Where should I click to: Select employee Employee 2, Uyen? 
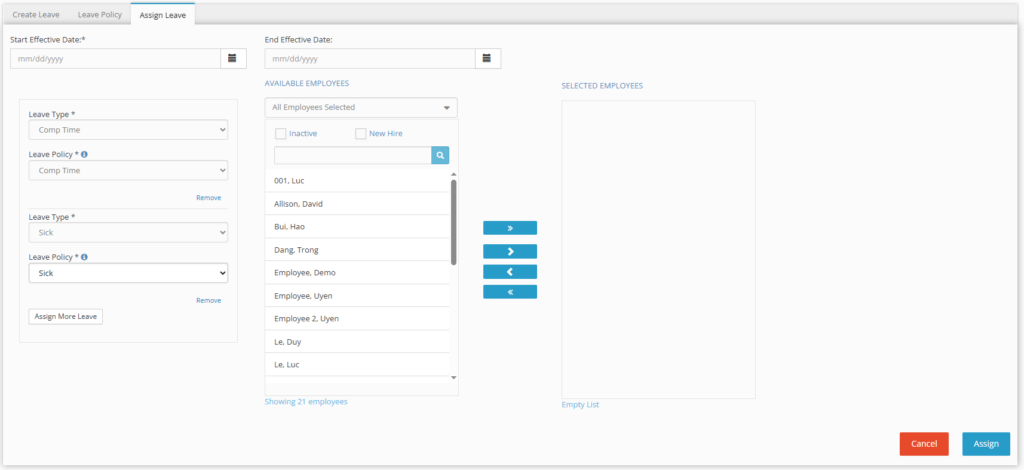(x=357, y=319)
